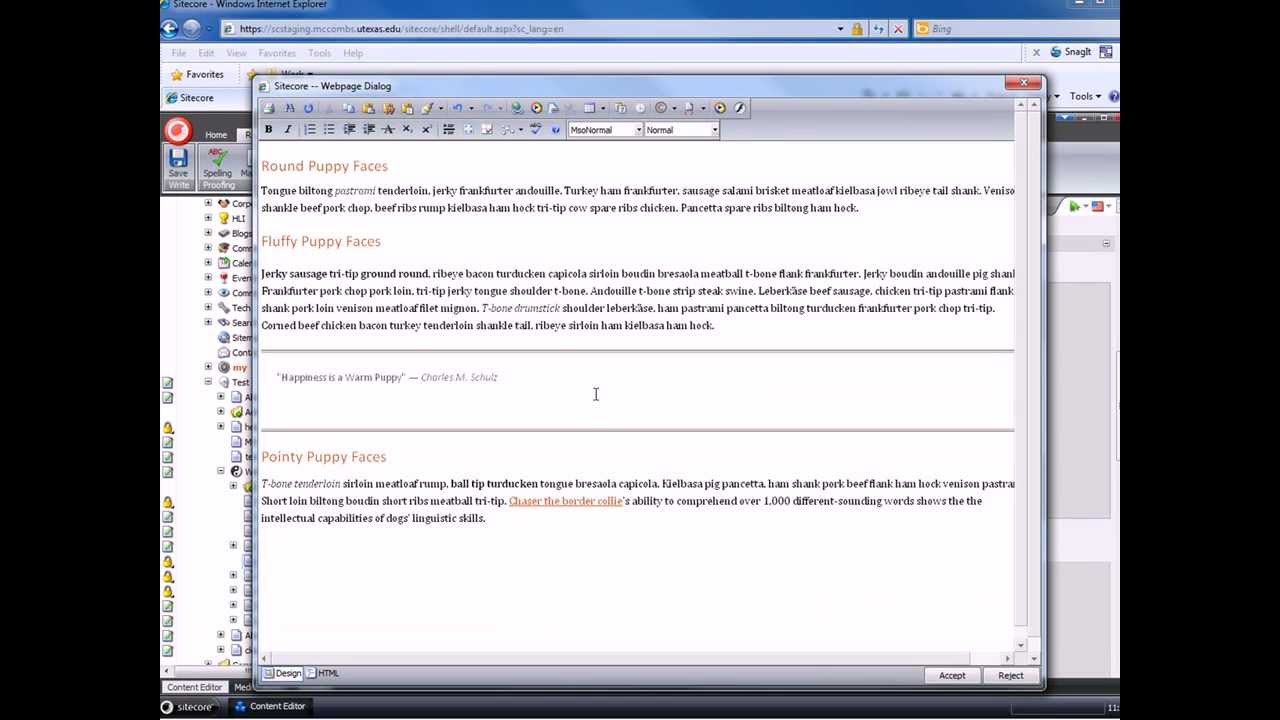
Task: Open the Home ribbon tab
Action: (216, 135)
